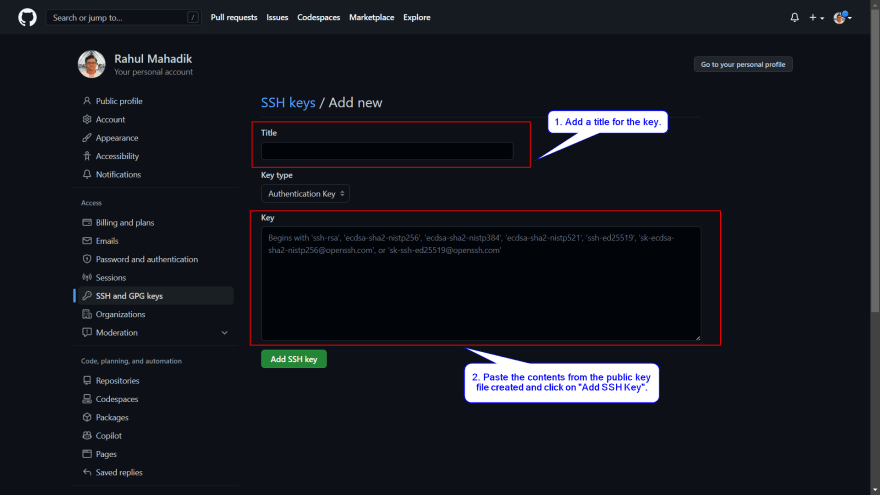Image resolution: width=880 pixels, height=495 pixels.
Task: Click the Emails envelope icon
Action: pos(87,241)
